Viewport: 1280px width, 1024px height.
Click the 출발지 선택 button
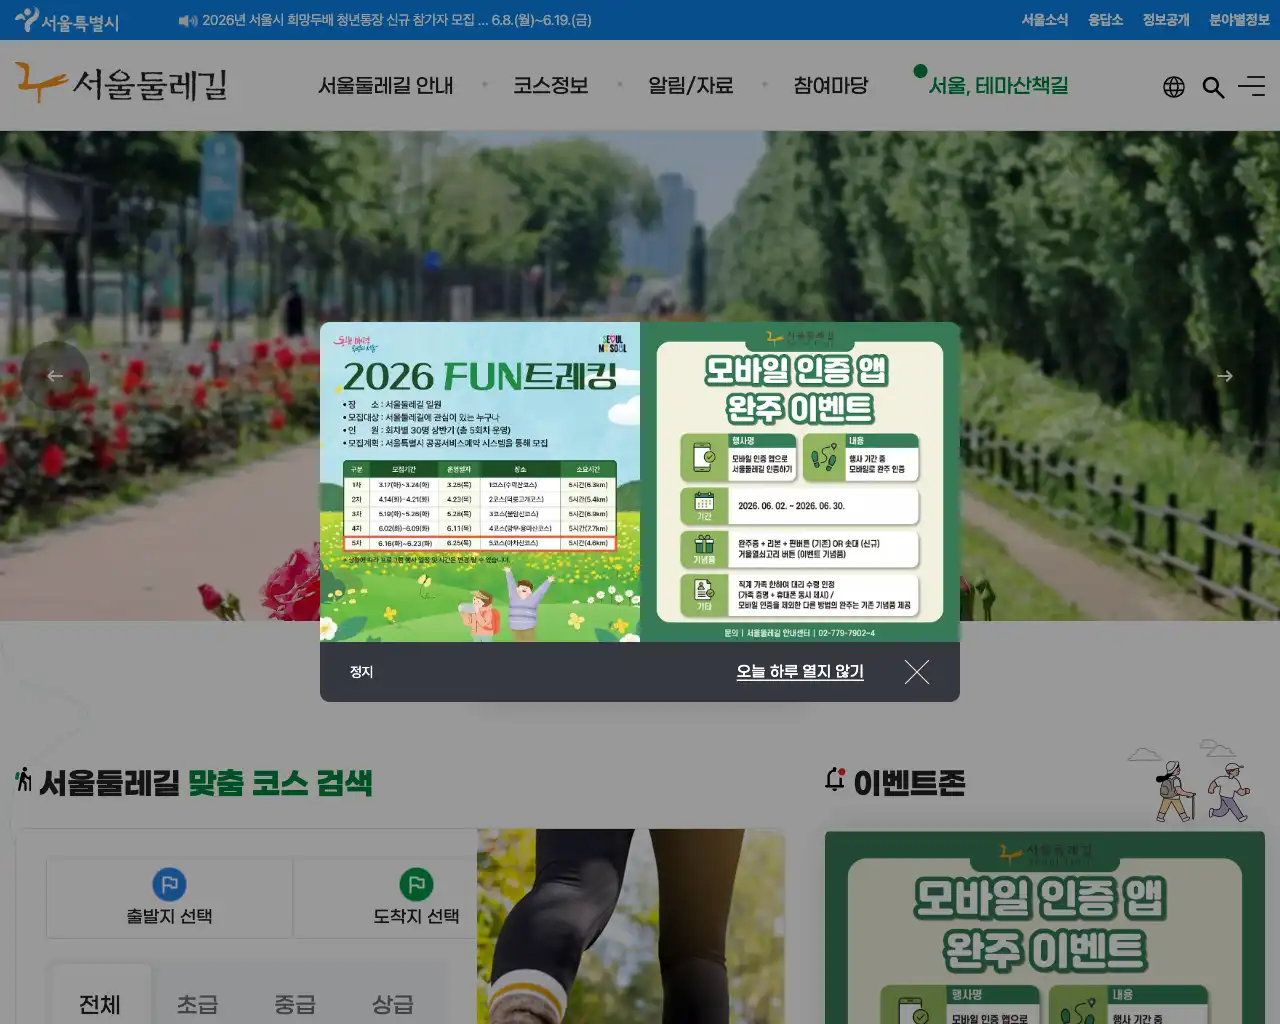pos(169,897)
